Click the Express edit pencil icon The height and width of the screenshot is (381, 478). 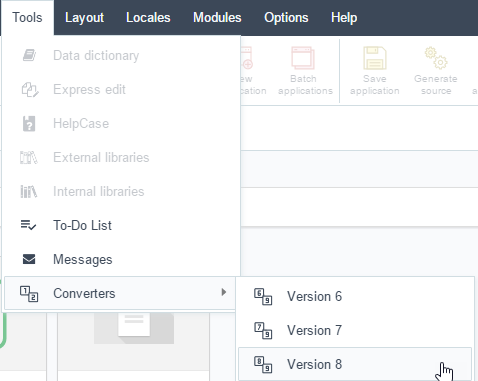(30, 89)
